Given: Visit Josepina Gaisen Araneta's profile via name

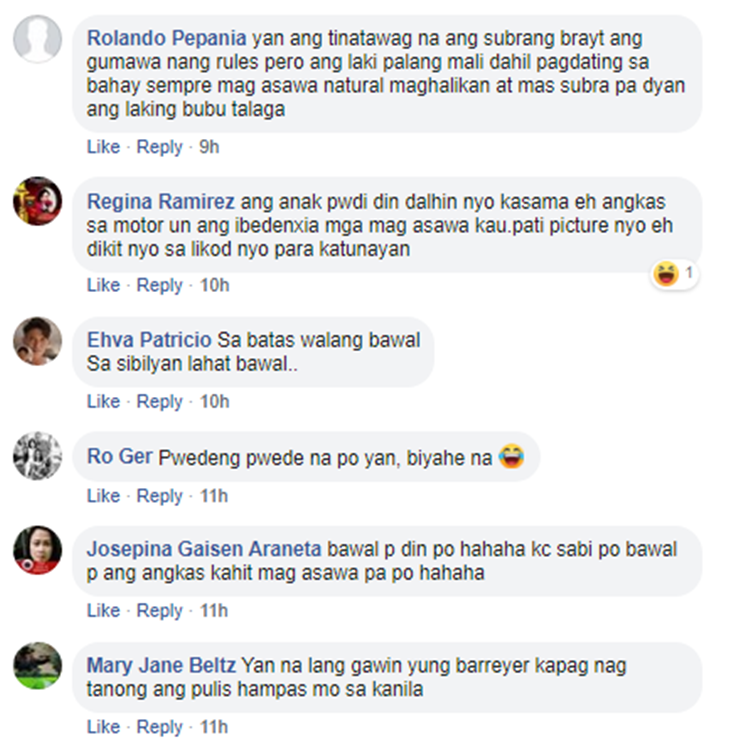Looking at the screenshot, I should (x=204, y=549).
